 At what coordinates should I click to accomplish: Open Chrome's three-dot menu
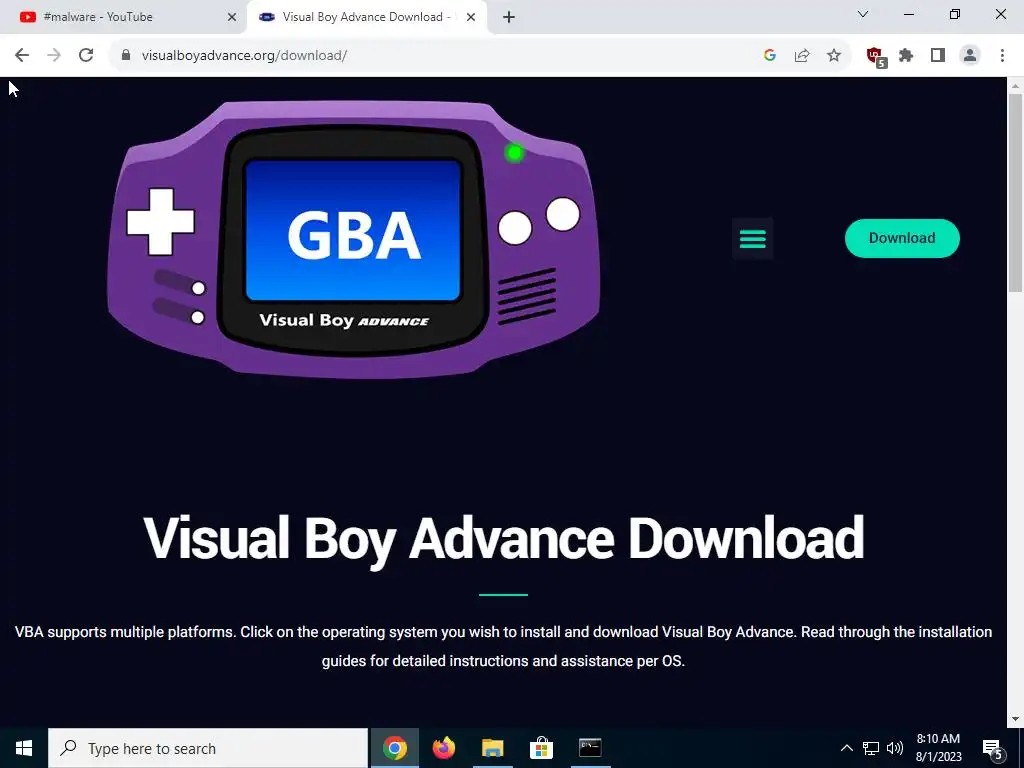tap(1002, 56)
